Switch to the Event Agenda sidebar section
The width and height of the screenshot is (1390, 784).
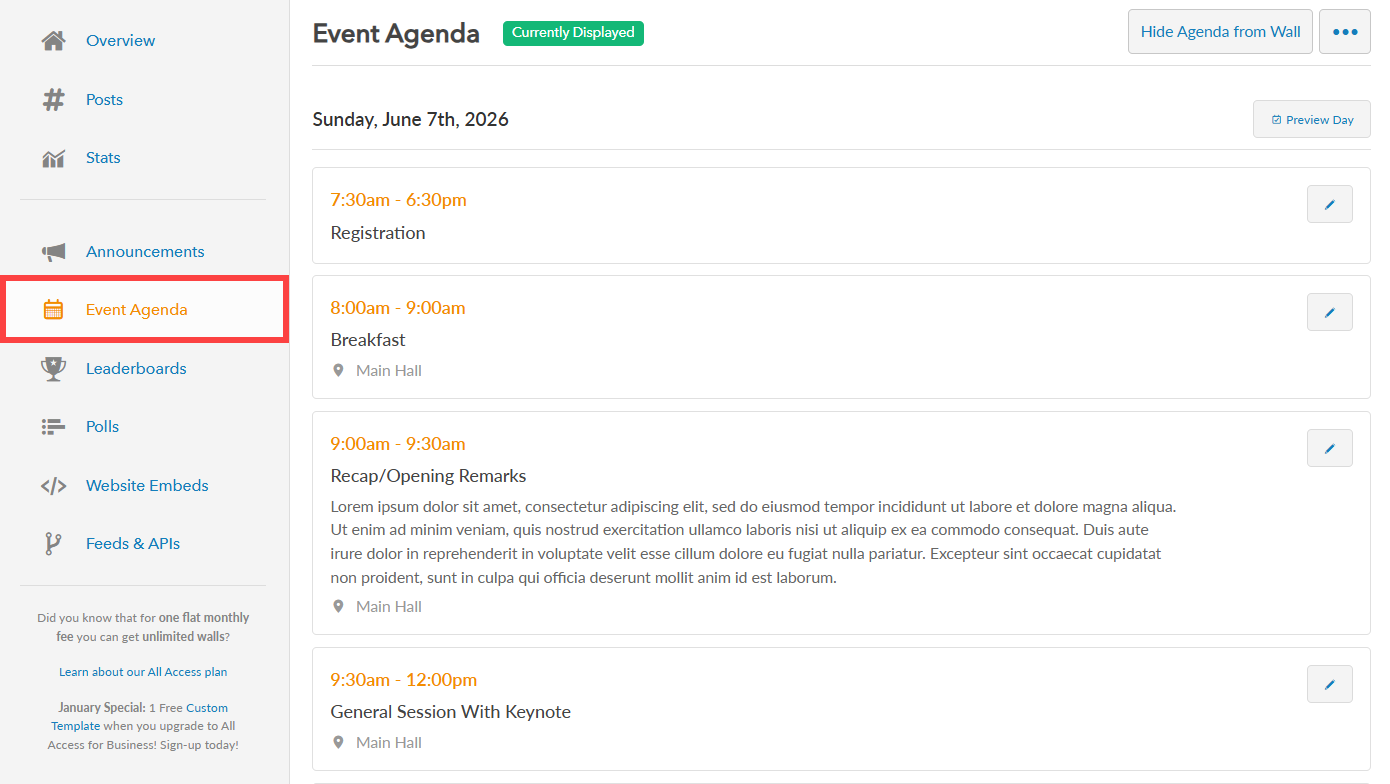(136, 309)
